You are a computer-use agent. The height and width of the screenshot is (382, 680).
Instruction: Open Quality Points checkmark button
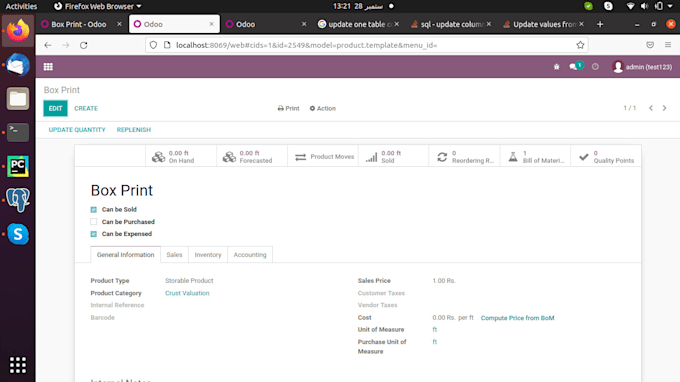coord(606,157)
